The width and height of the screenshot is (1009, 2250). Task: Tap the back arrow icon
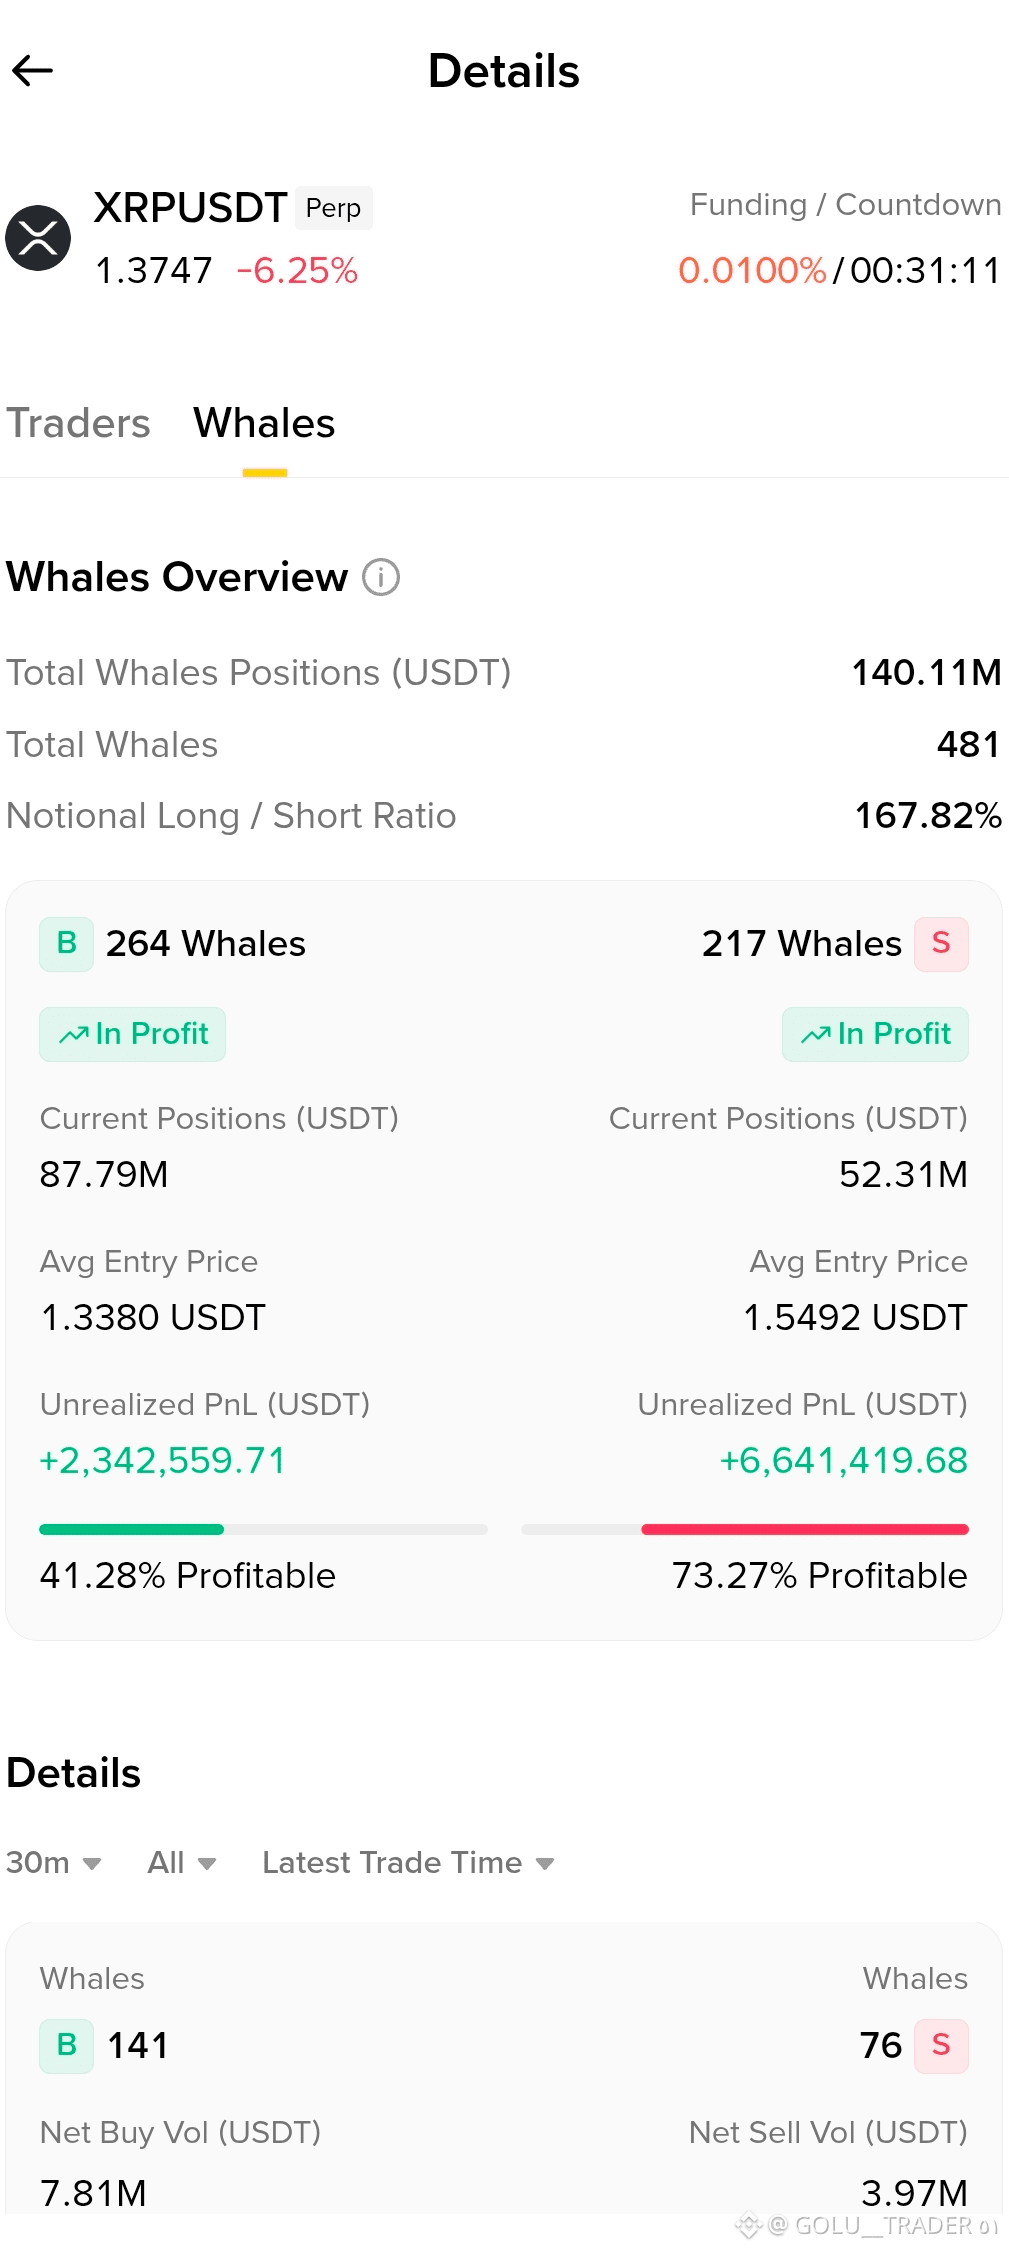[32, 71]
